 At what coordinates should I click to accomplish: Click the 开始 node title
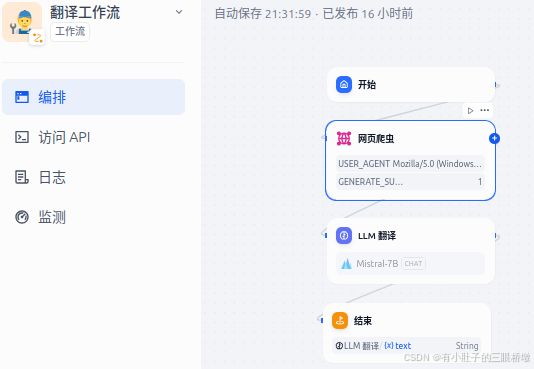pos(367,84)
